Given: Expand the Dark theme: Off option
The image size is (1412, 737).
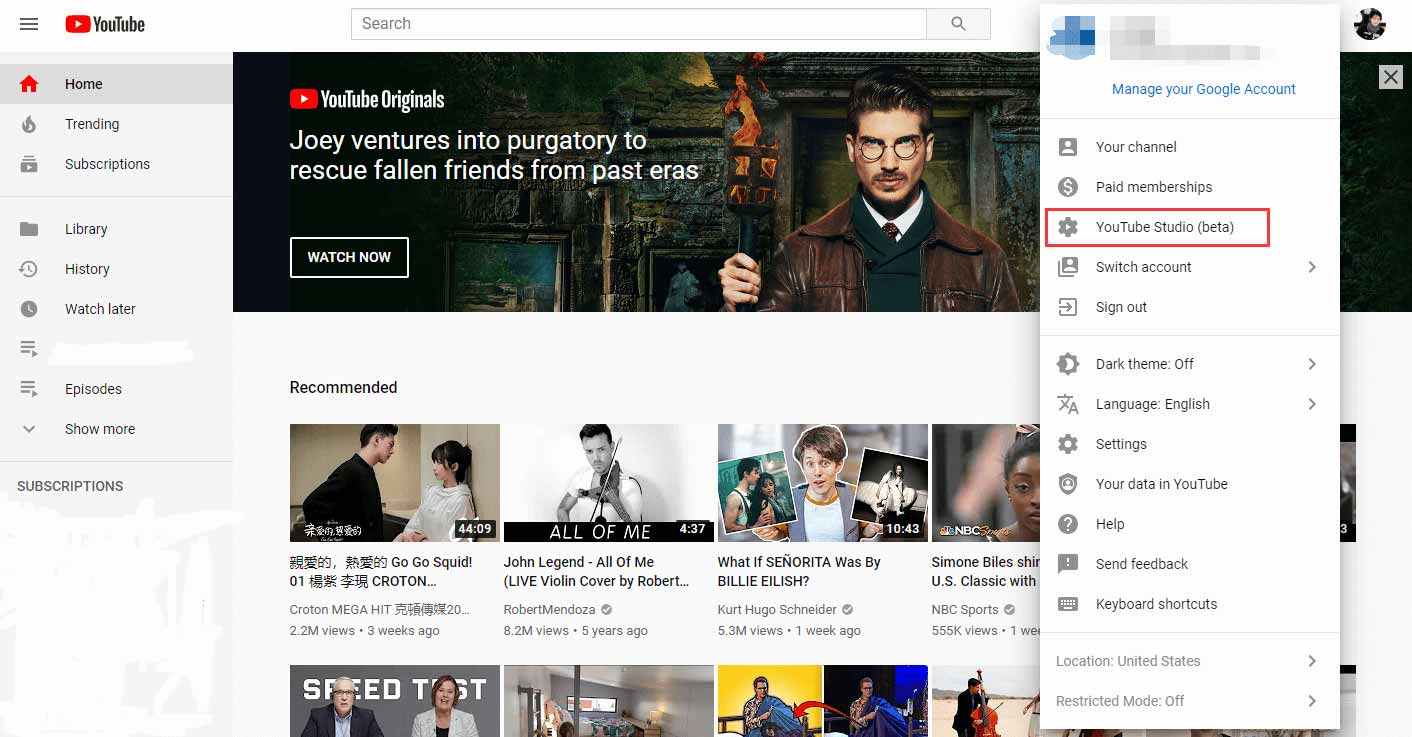Looking at the screenshot, I should pyautogui.click(x=1190, y=364).
